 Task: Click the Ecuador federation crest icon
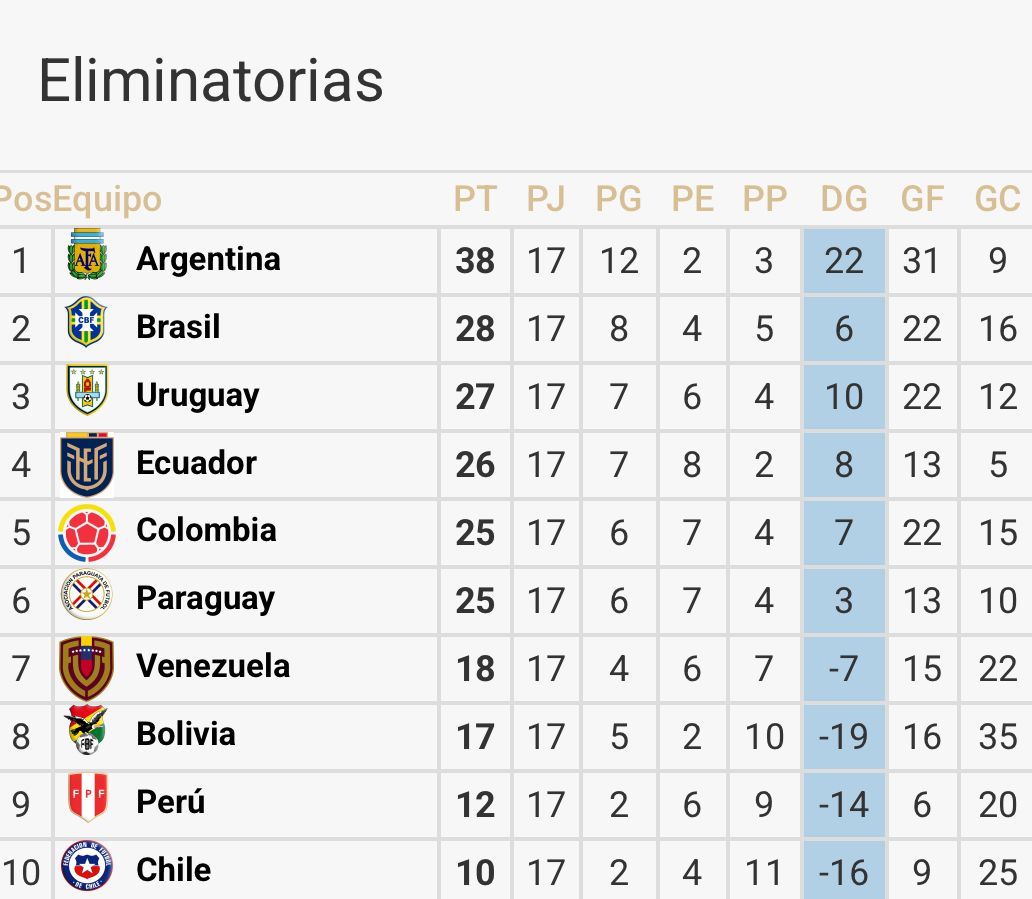click(87, 464)
